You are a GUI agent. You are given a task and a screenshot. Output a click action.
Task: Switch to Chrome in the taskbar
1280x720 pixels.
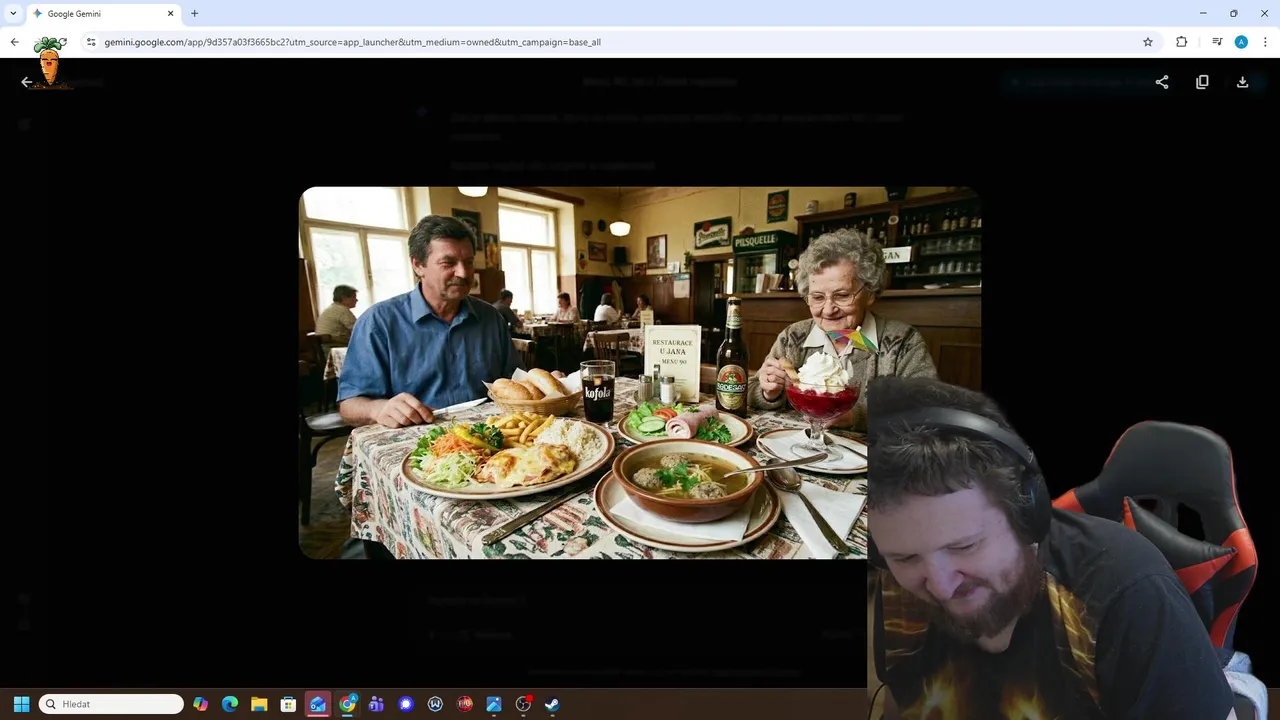[x=347, y=704]
